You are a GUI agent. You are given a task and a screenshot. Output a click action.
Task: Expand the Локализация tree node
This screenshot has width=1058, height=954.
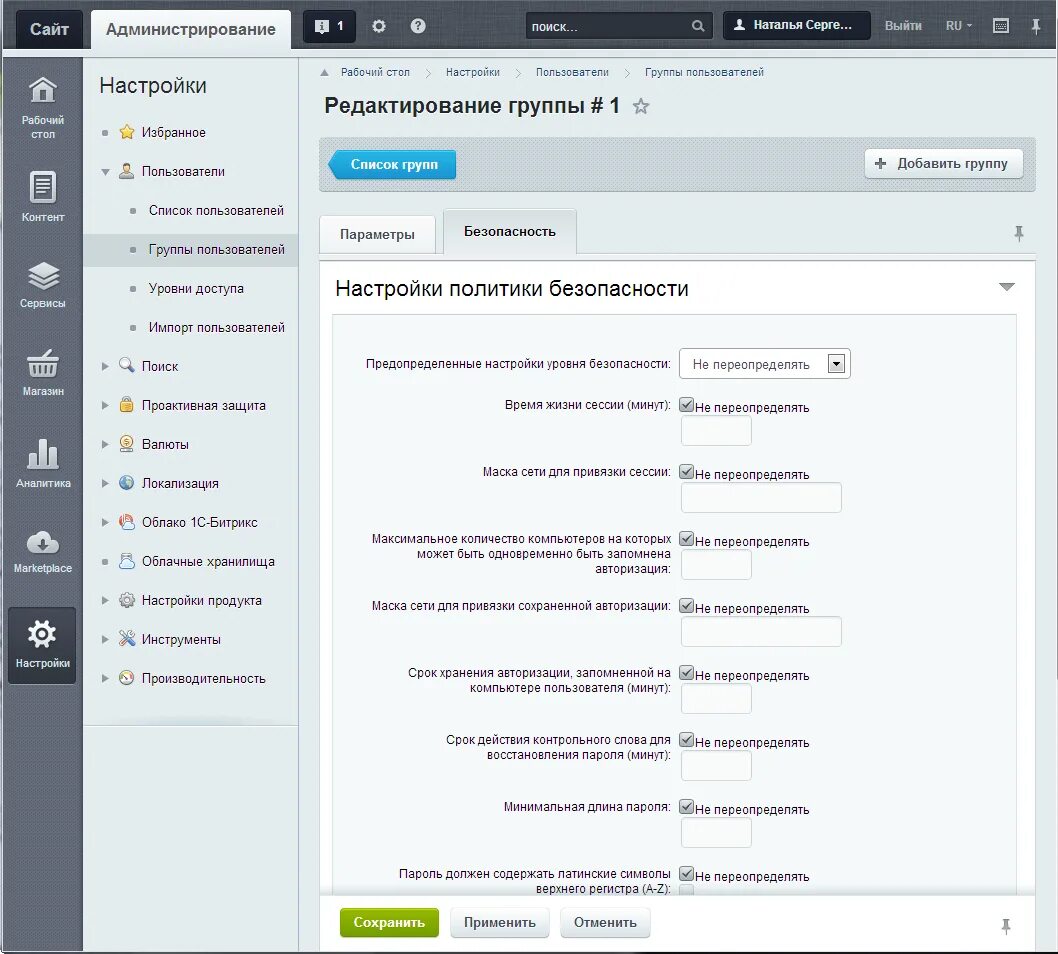pos(105,483)
